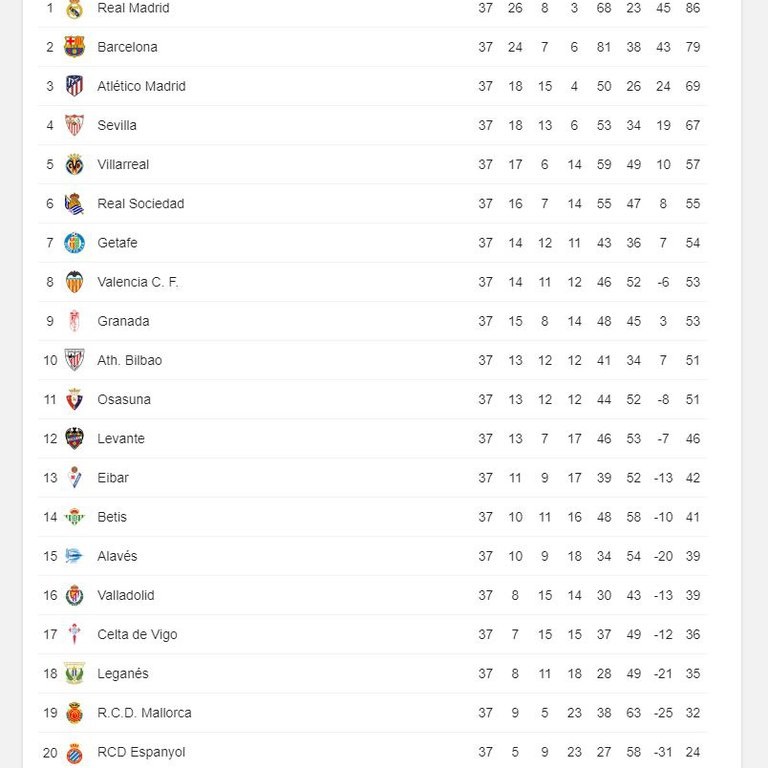Click the Valencia C. F. crest
This screenshot has width=768, height=768.
pyautogui.click(x=74, y=282)
